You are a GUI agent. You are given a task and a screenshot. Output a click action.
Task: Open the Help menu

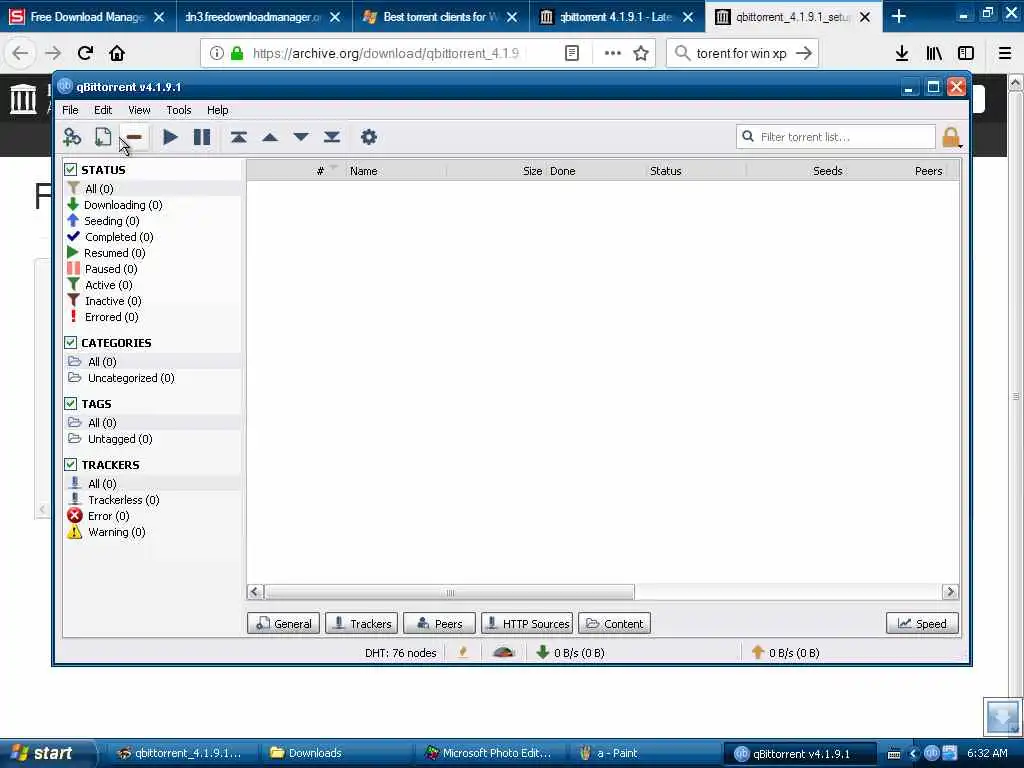[217, 110]
